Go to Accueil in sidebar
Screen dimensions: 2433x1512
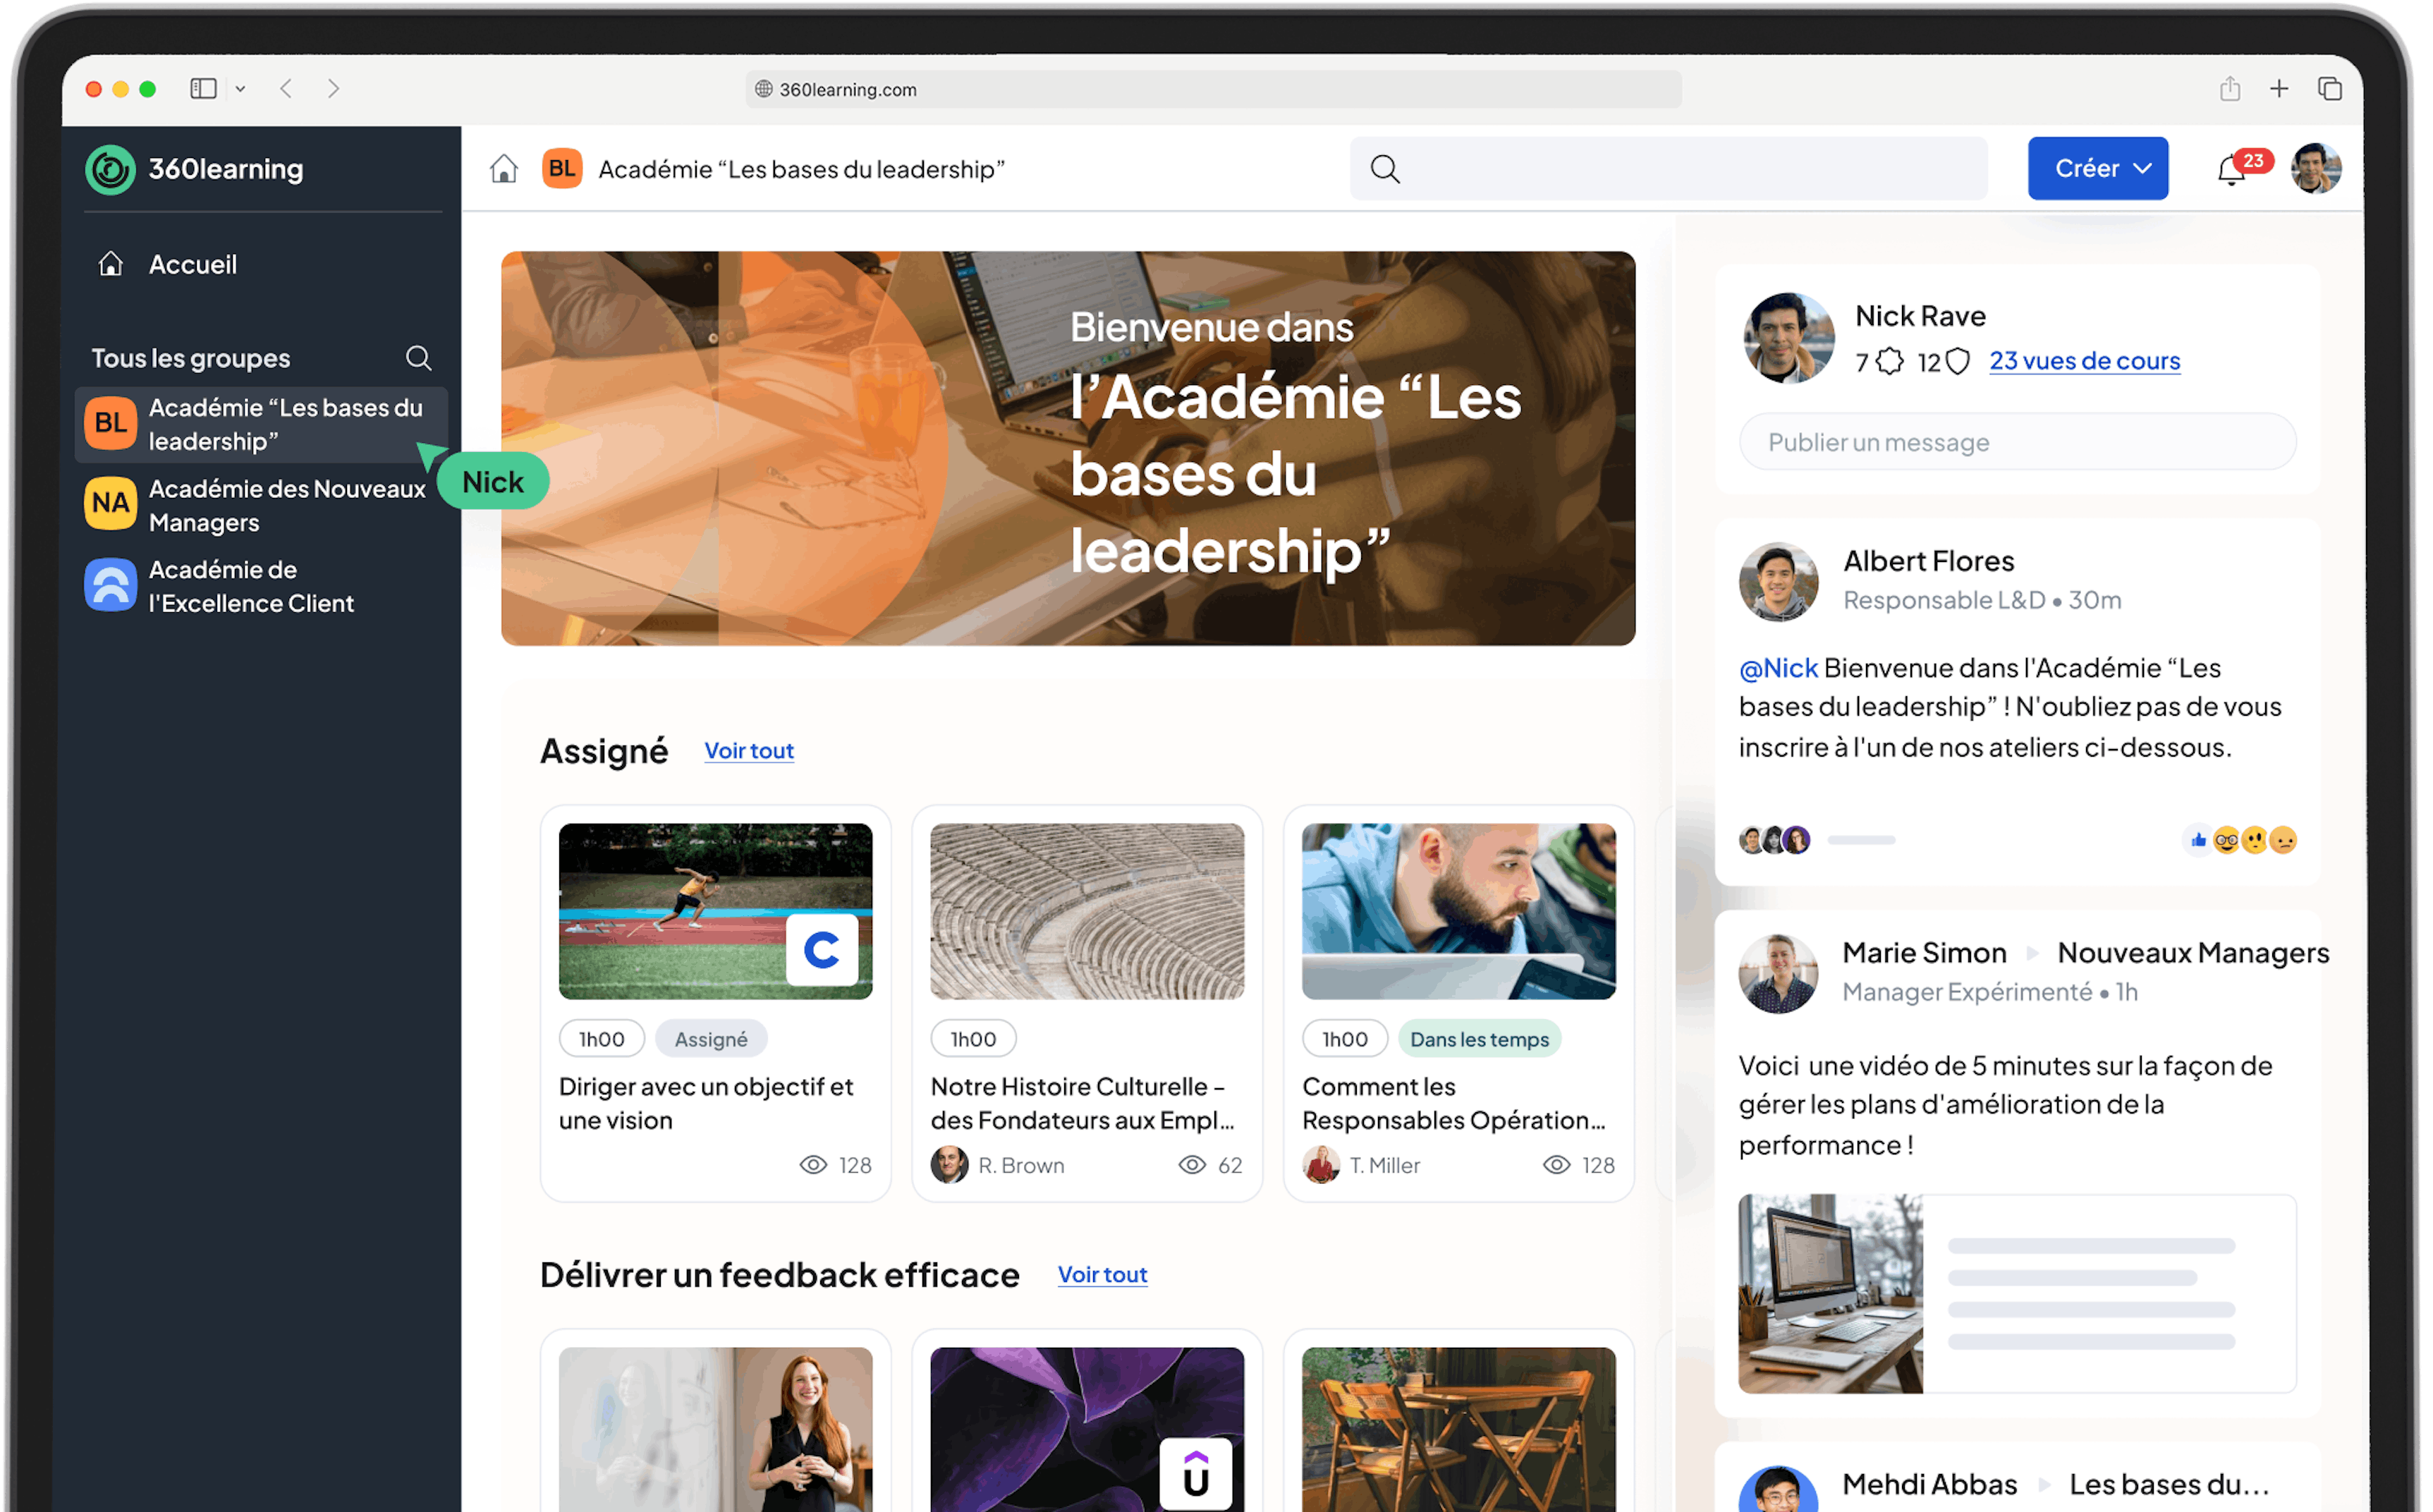[x=192, y=264]
